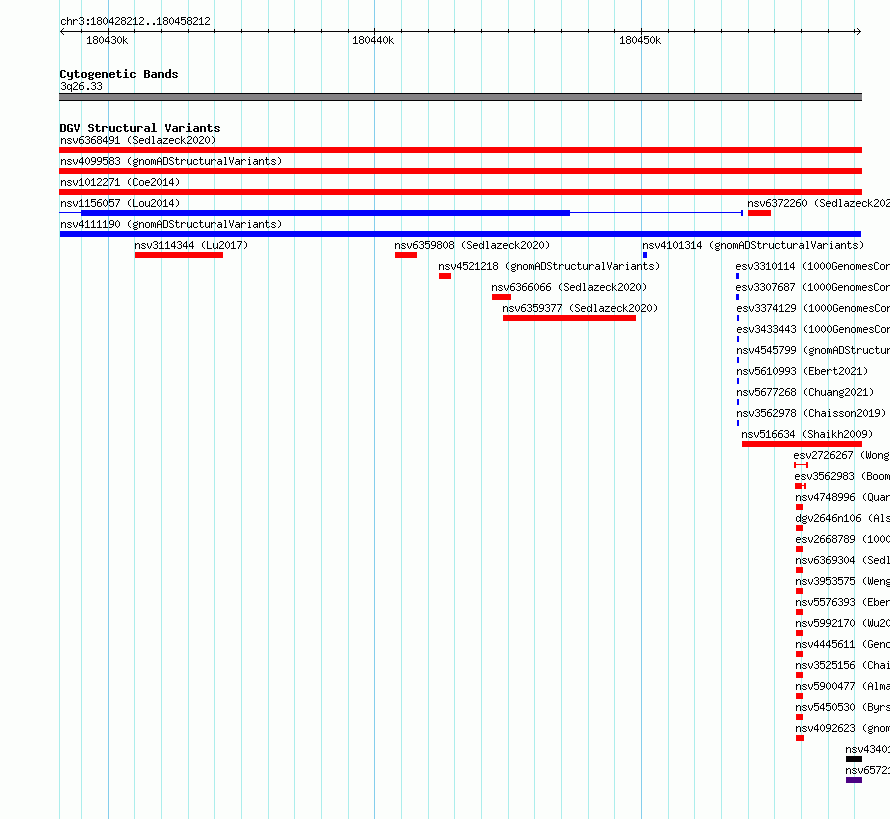Click the 3q26.33 cytogenetic band bar
The height and width of the screenshot is (819, 890).
click(460, 97)
